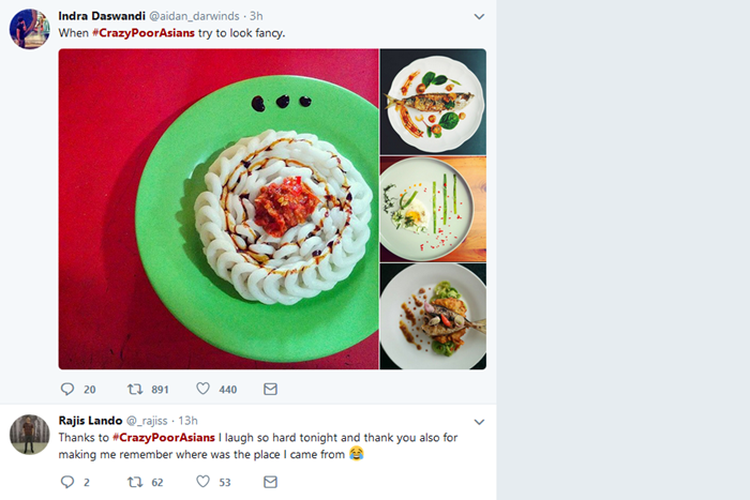750x500 pixels.
Task: Open #CrazyPoorAsians hashtag in Indra's tweet
Action: tap(143, 33)
